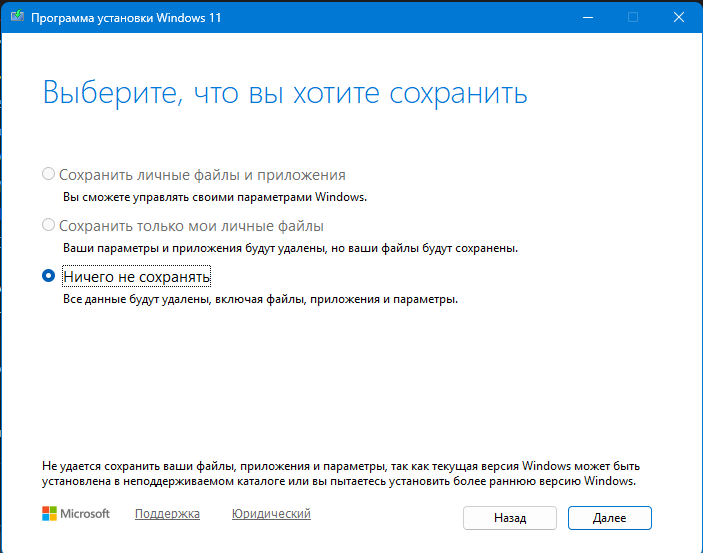Click the 'Далее' button
This screenshot has width=703, height=553.
click(x=609, y=518)
